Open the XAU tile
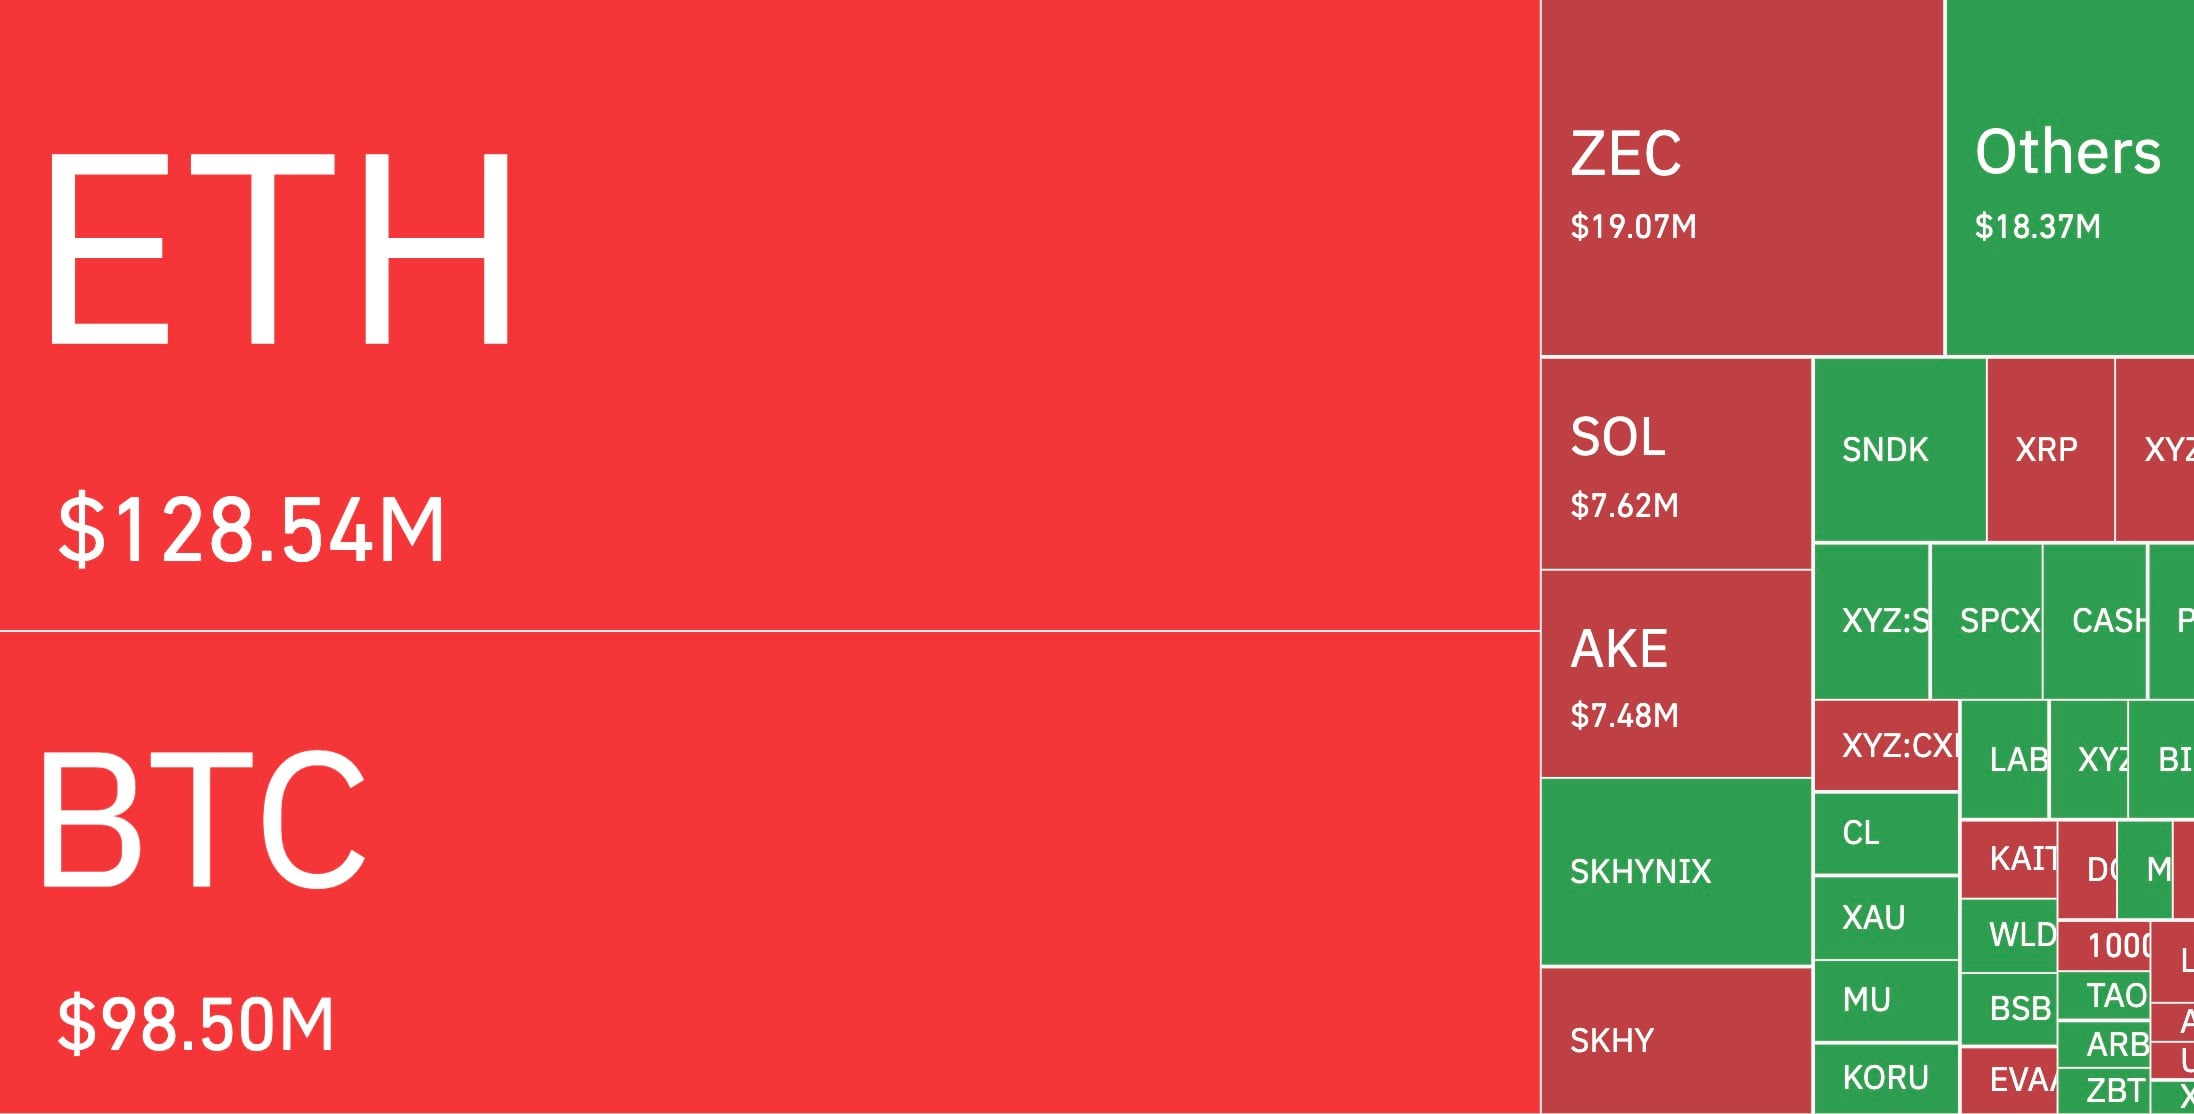Screen dimensions: 2194x1114 click(x=1886, y=917)
